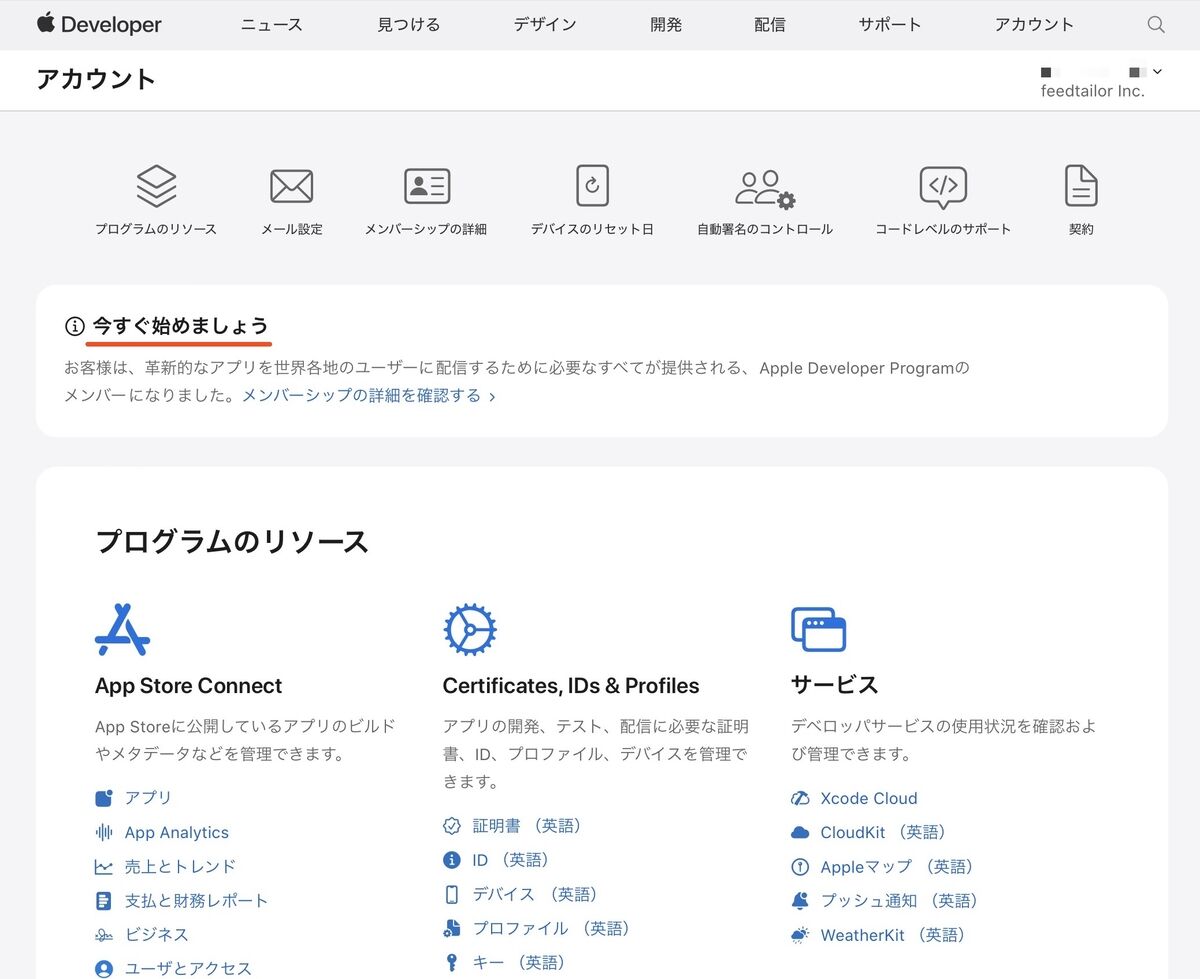Open the ID（英語） link

point(512,860)
